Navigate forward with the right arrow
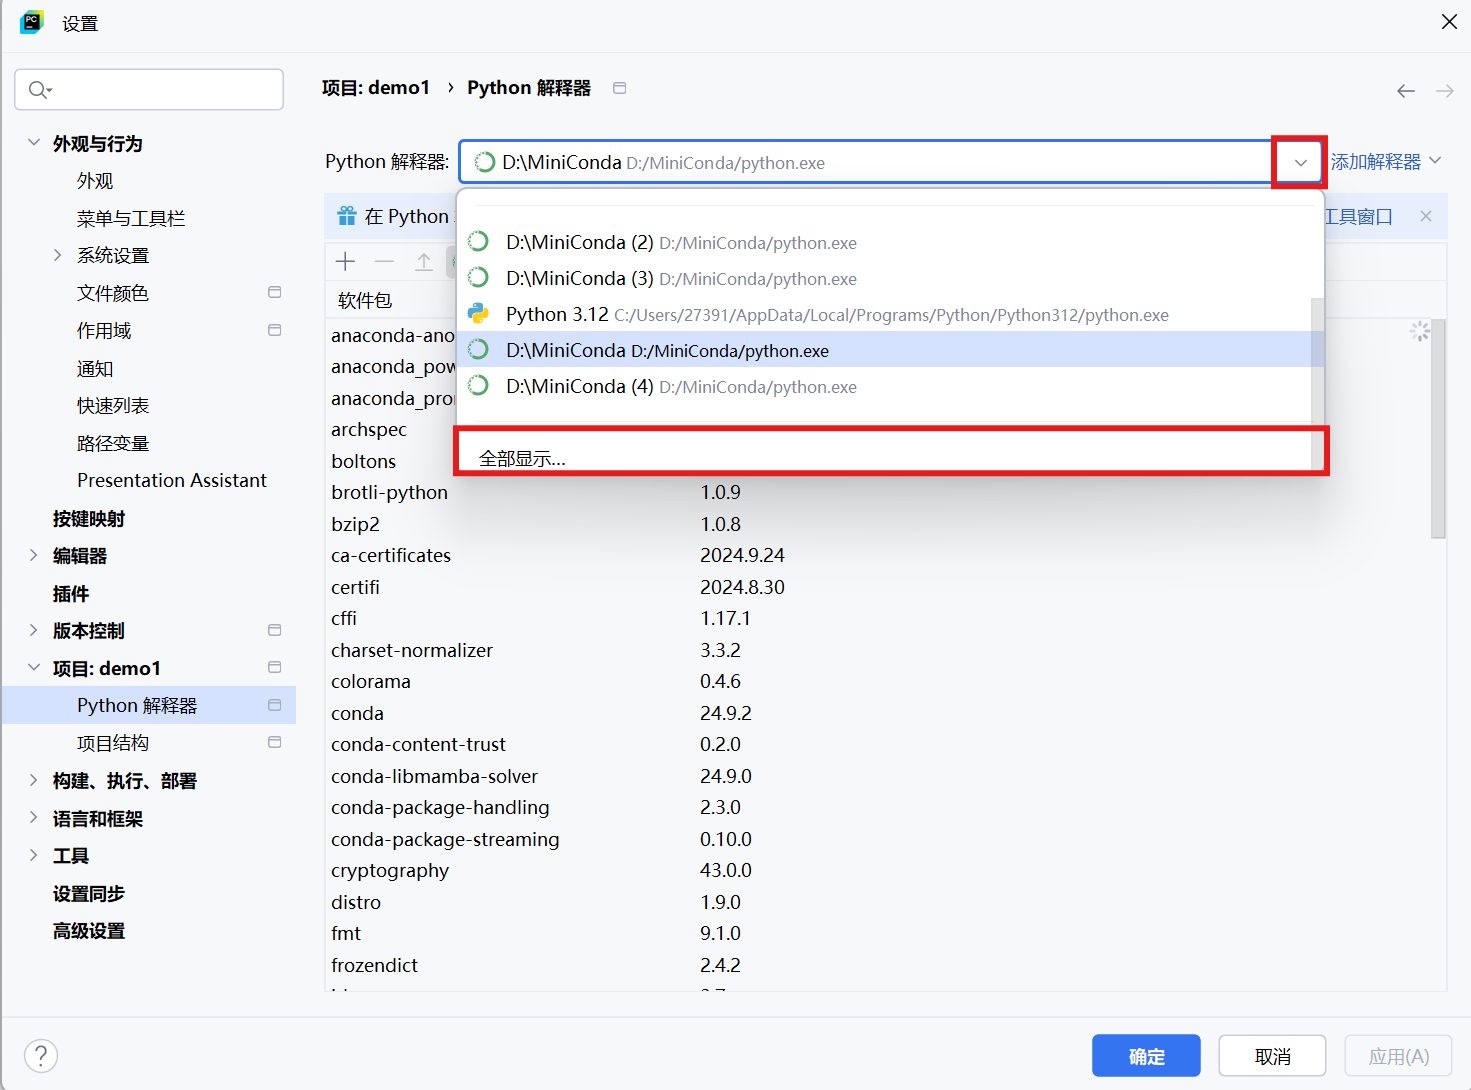The image size is (1471, 1090). coord(1445,91)
